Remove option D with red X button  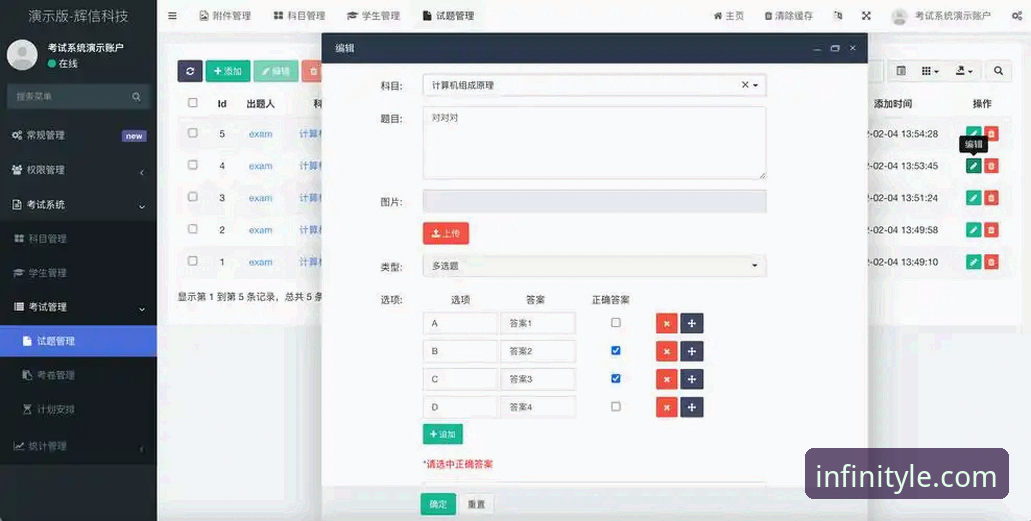click(x=667, y=407)
